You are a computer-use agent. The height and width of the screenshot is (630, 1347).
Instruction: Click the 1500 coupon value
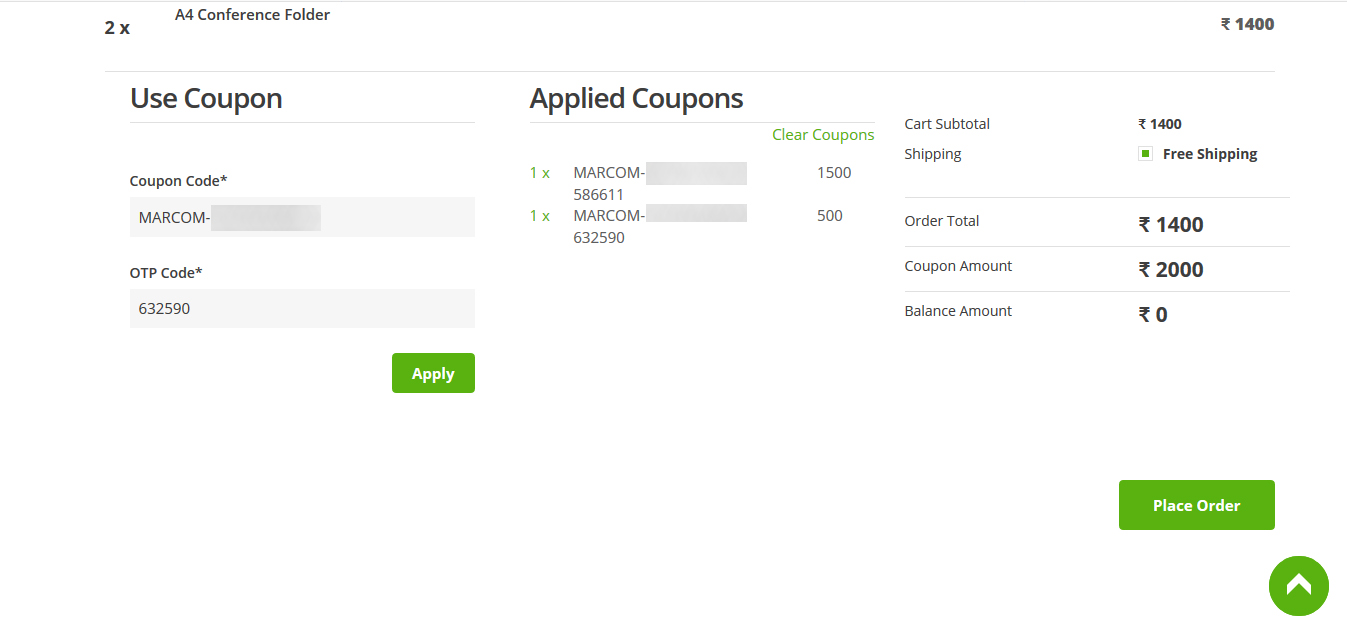point(834,173)
